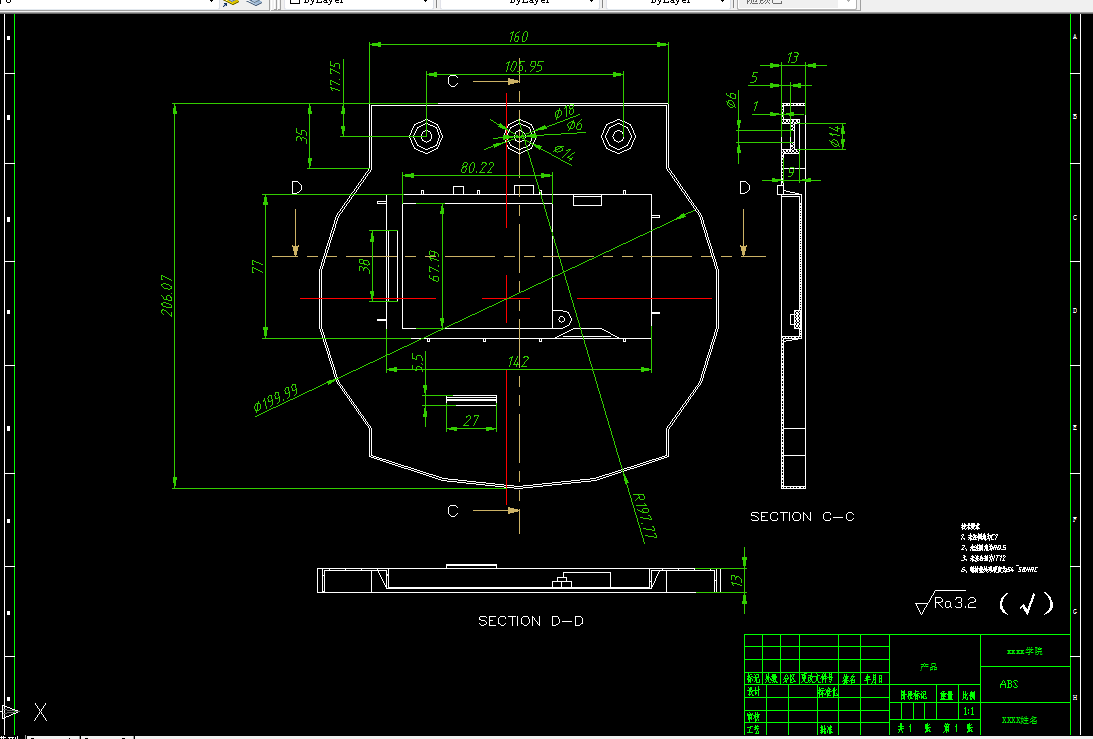Click the 80.22 dimension text

(477, 167)
